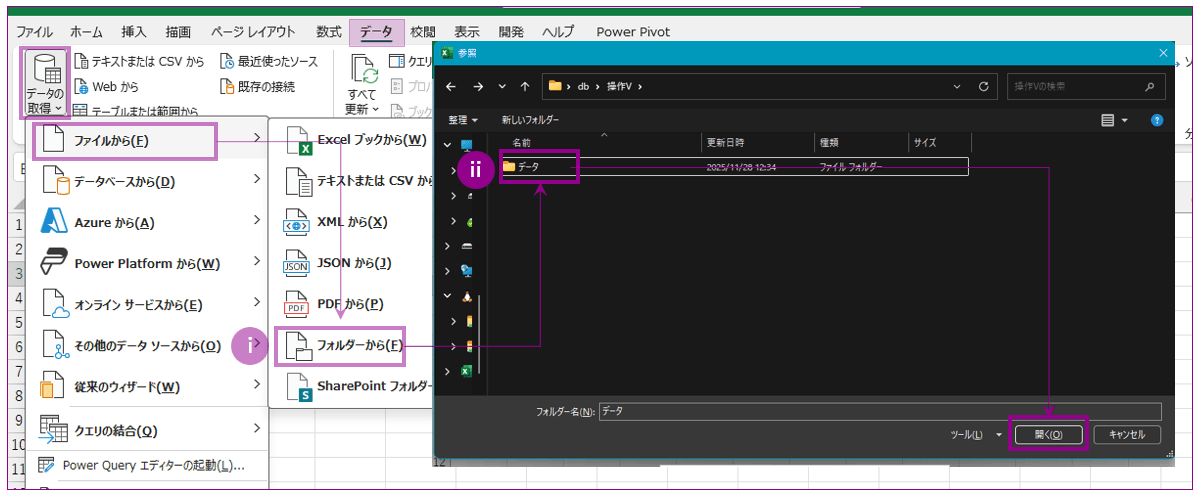
Task: Open クエリの結合(Q) submenu
Action: [149, 431]
